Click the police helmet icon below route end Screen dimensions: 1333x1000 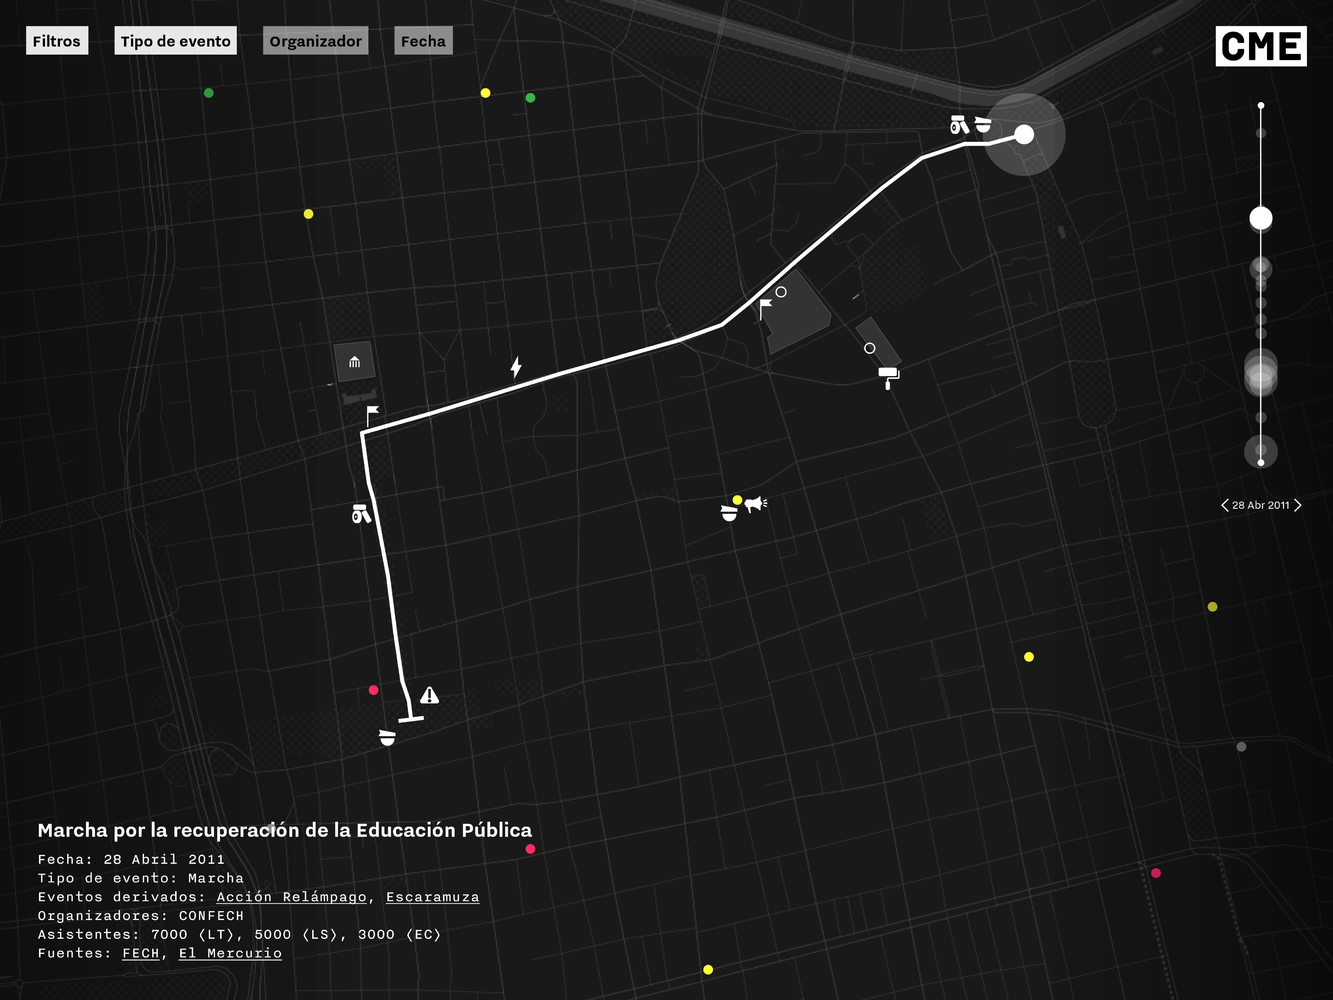coord(388,738)
